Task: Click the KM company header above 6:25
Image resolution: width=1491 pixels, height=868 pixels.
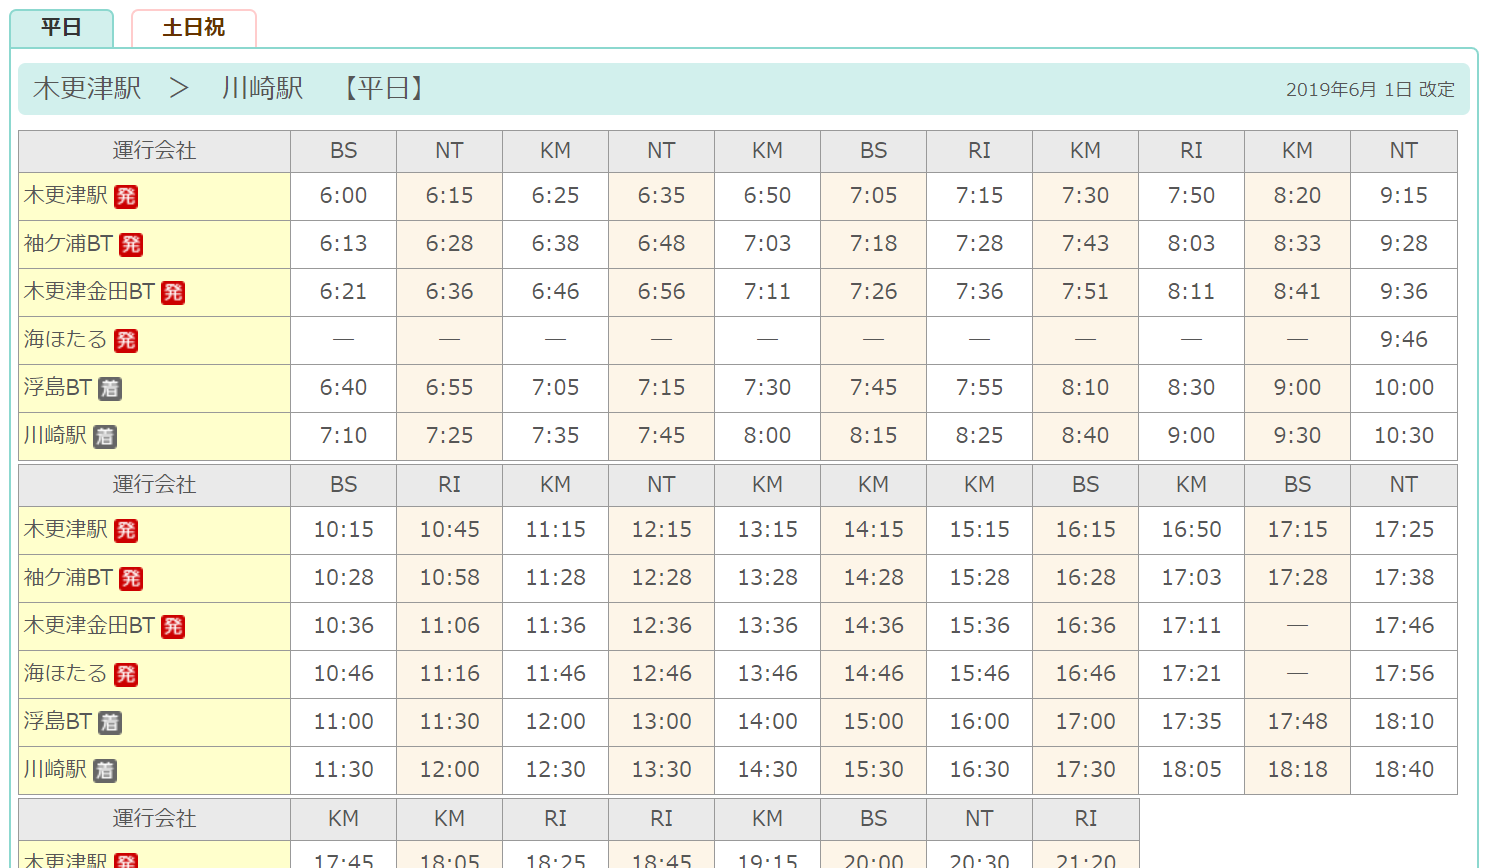Action: [556, 151]
